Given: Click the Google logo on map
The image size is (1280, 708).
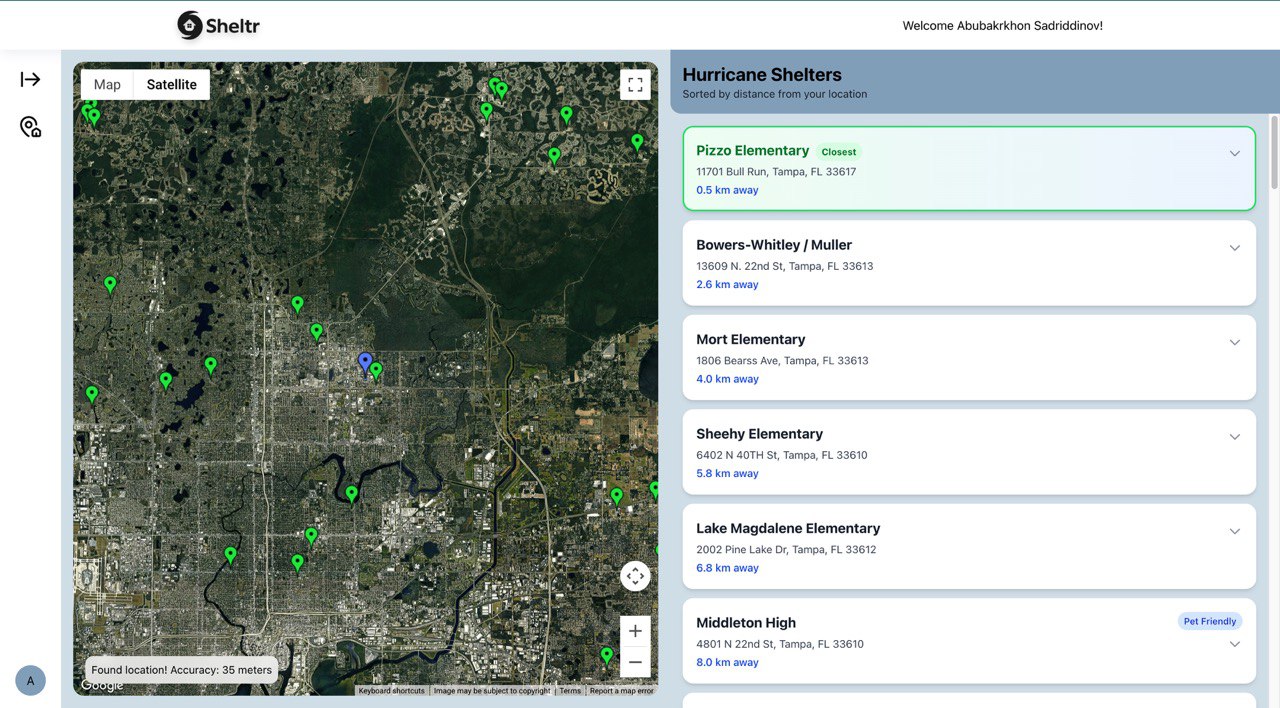Looking at the screenshot, I should [x=102, y=685].
